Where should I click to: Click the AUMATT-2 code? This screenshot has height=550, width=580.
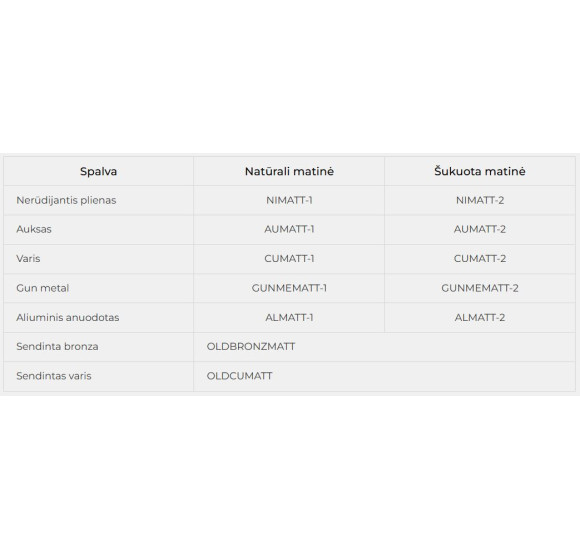[x=480, y=229]
